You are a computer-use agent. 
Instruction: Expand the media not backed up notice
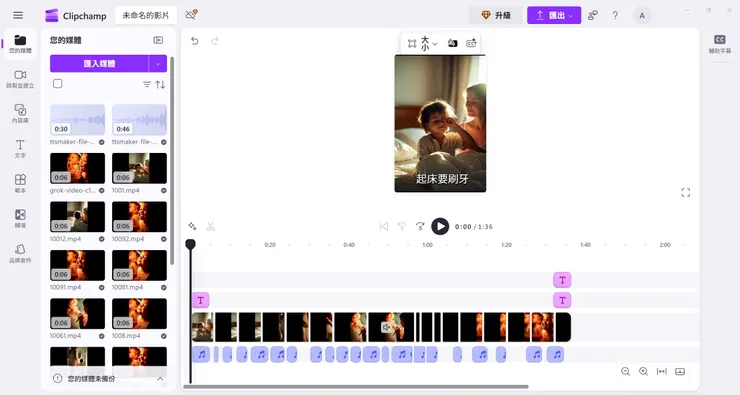click(x=160, y=378)
